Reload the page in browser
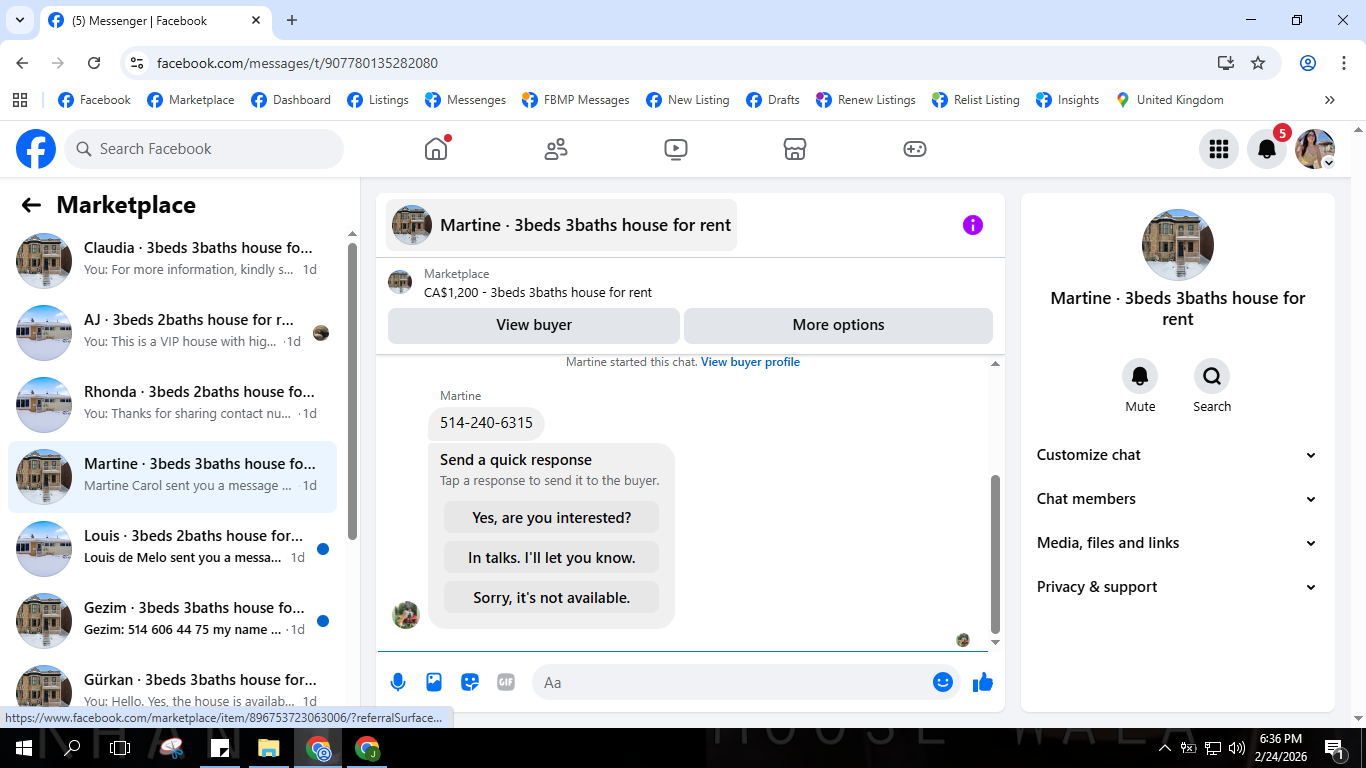 [94, 63]
